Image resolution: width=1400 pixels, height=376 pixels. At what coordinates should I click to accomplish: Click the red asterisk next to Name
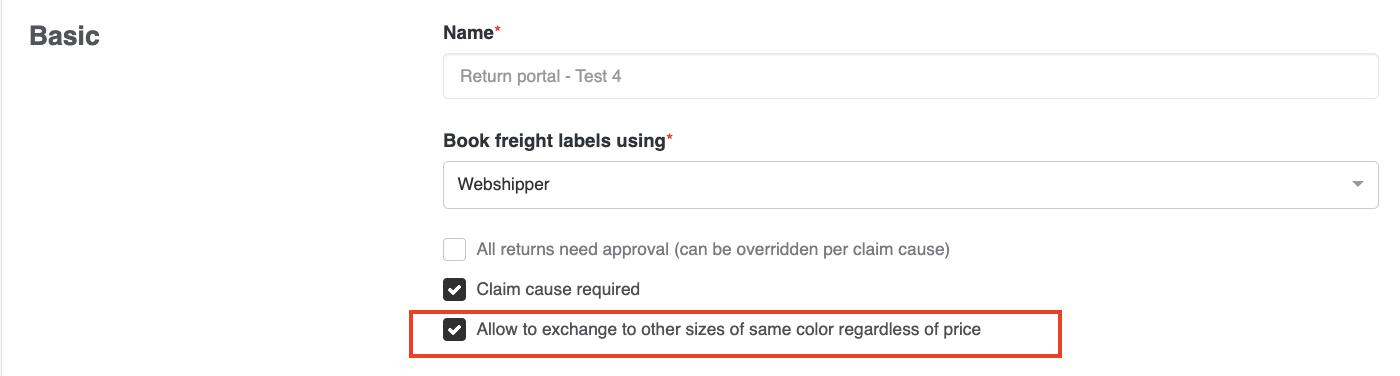tap(498, 32)
